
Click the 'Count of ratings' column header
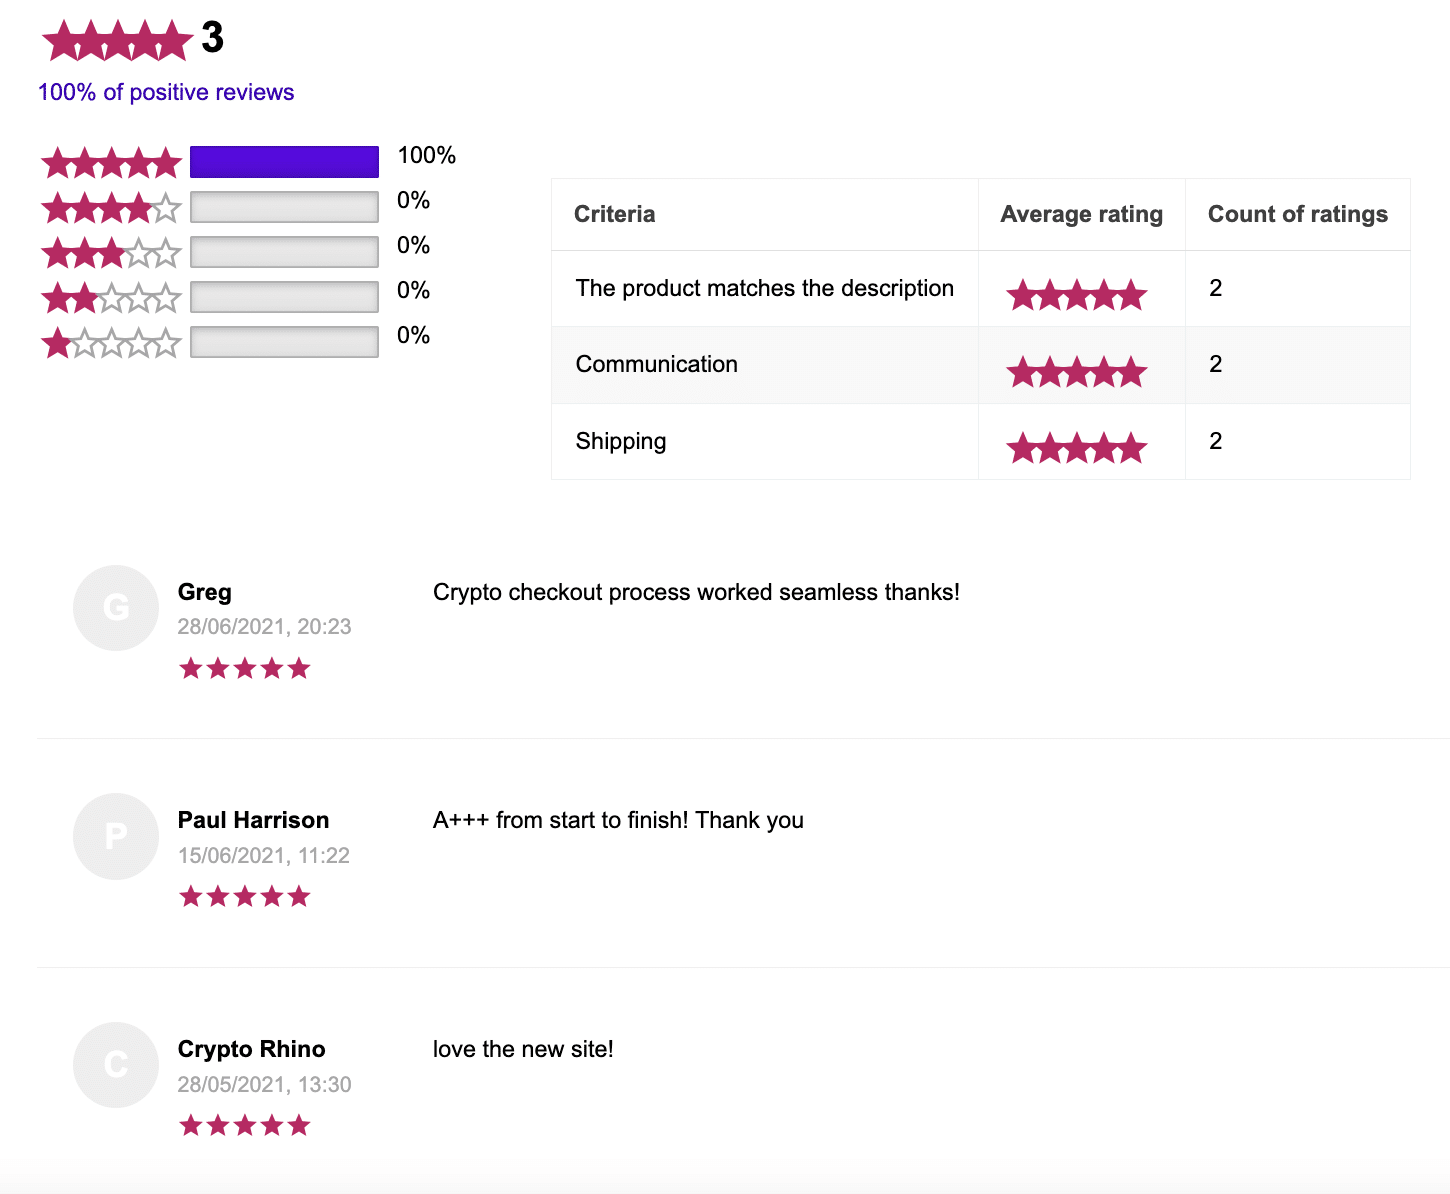[x=1297, y=214]
